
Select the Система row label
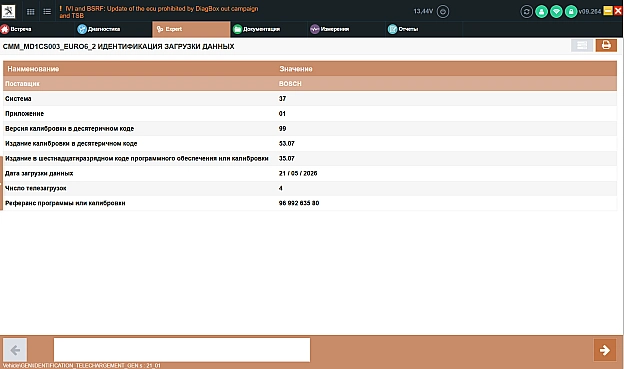[18, 99]
